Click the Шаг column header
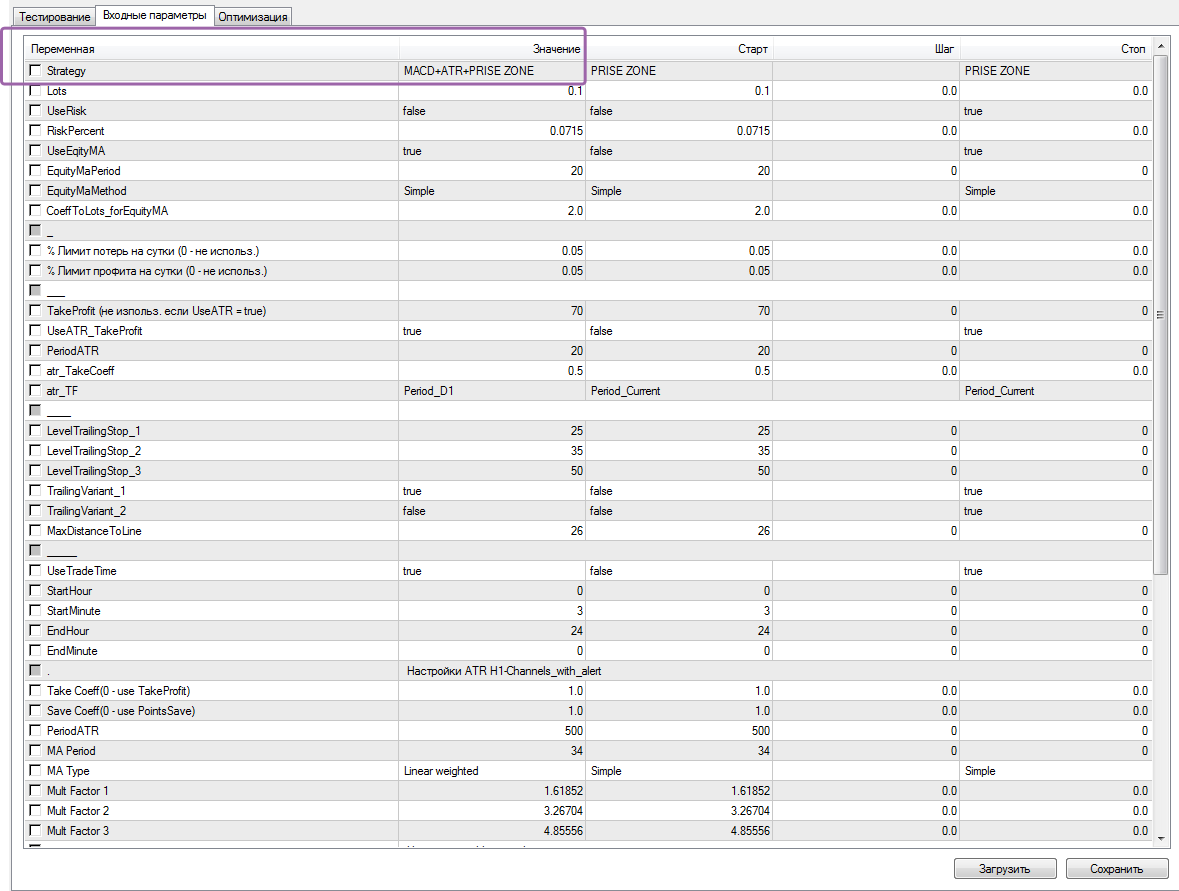 (x=866, y=49)
